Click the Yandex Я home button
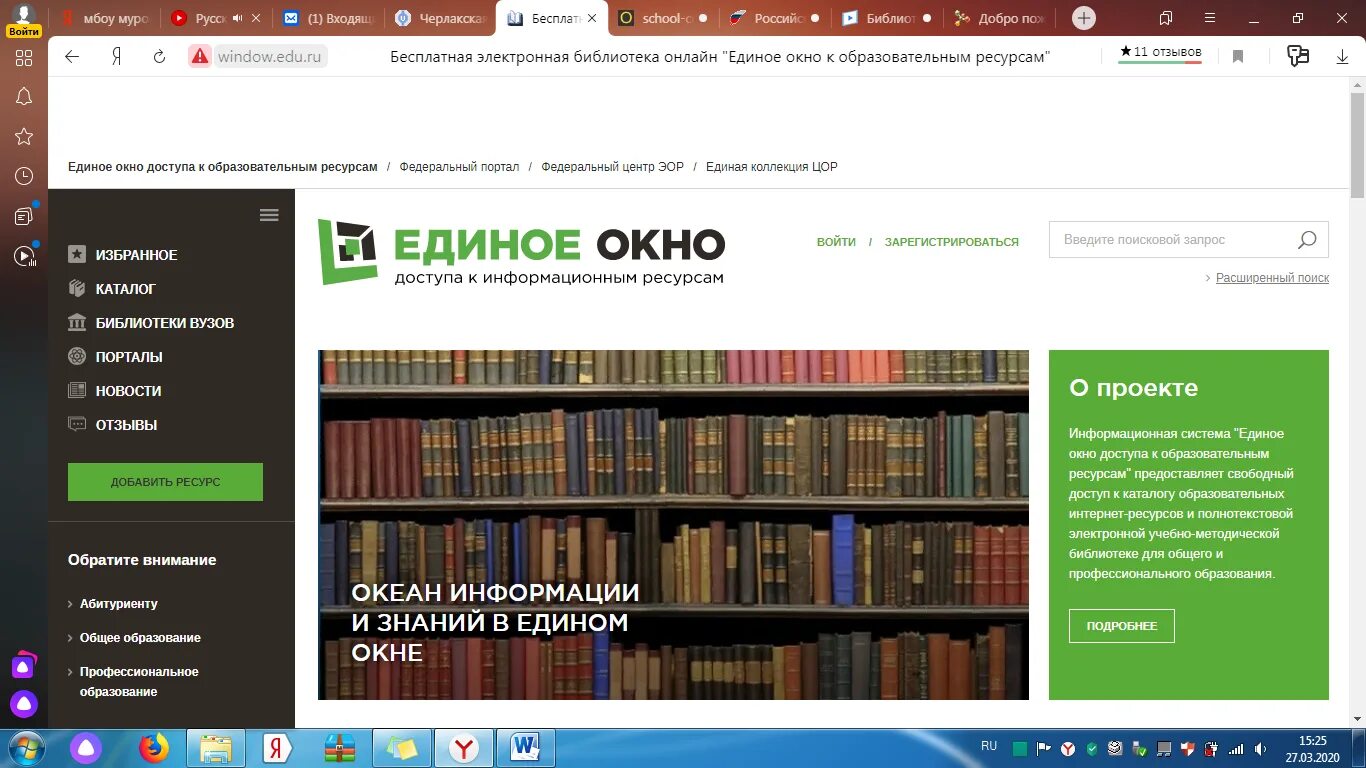This screenshot has height=768, width=1366. [x=116, y=57]
